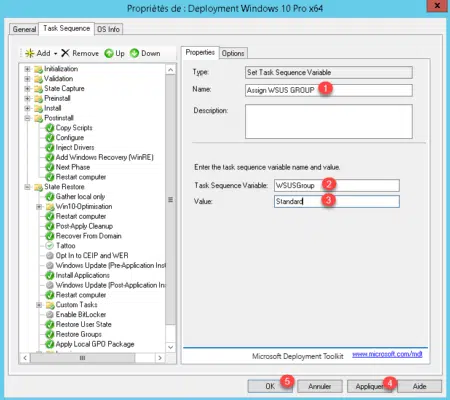The width and height of the screenshot is (450, 400).
Task: Click the Post-Apply Cleanup step icon
Action: pos(50,226)
